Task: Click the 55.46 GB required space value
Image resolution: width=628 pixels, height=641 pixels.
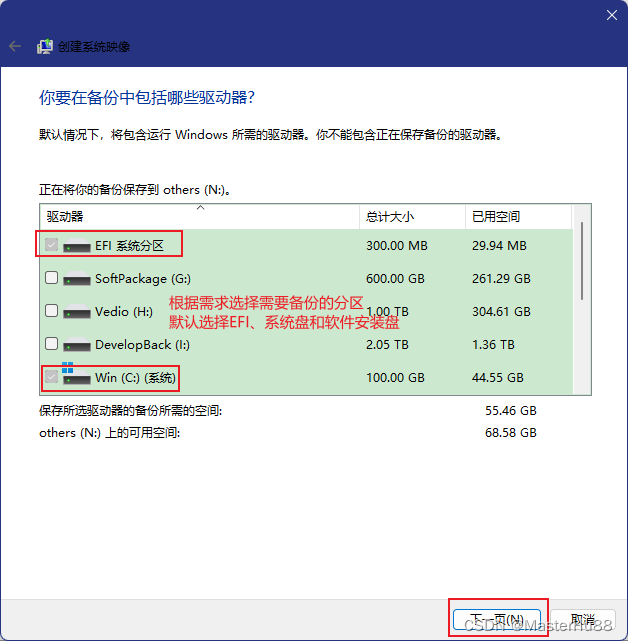Action: point(511,411)
